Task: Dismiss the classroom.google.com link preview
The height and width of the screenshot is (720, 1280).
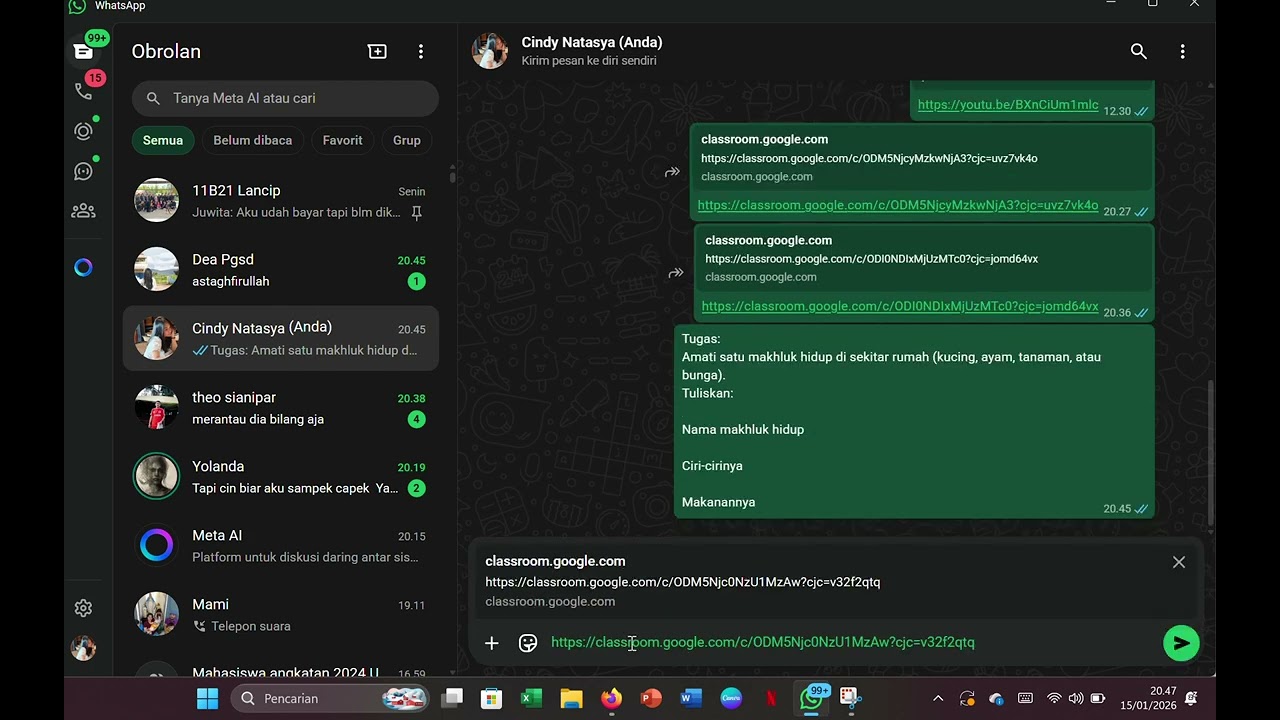Action: [1179, 562]
